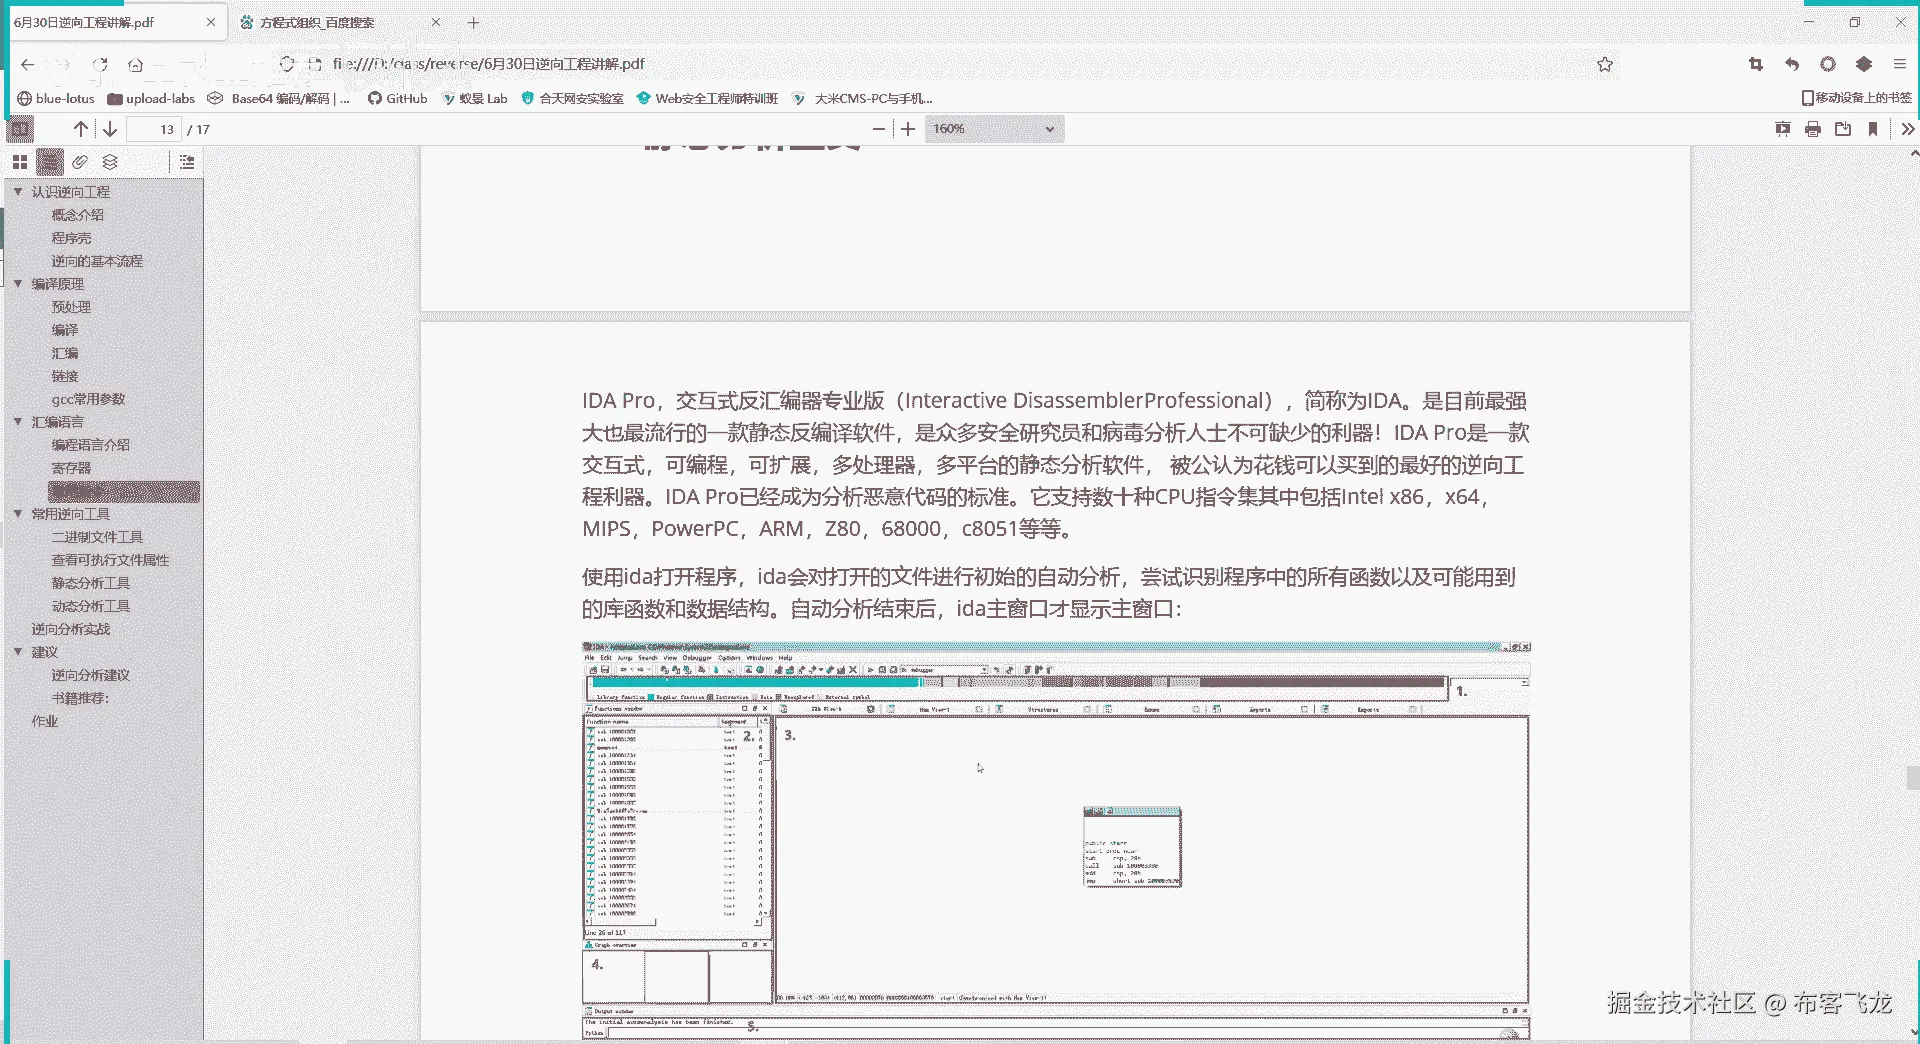Close the 方程式组织_百度搜索 tab
The height and width of the screenshot is (1044, 1920).
pos(436,22)
